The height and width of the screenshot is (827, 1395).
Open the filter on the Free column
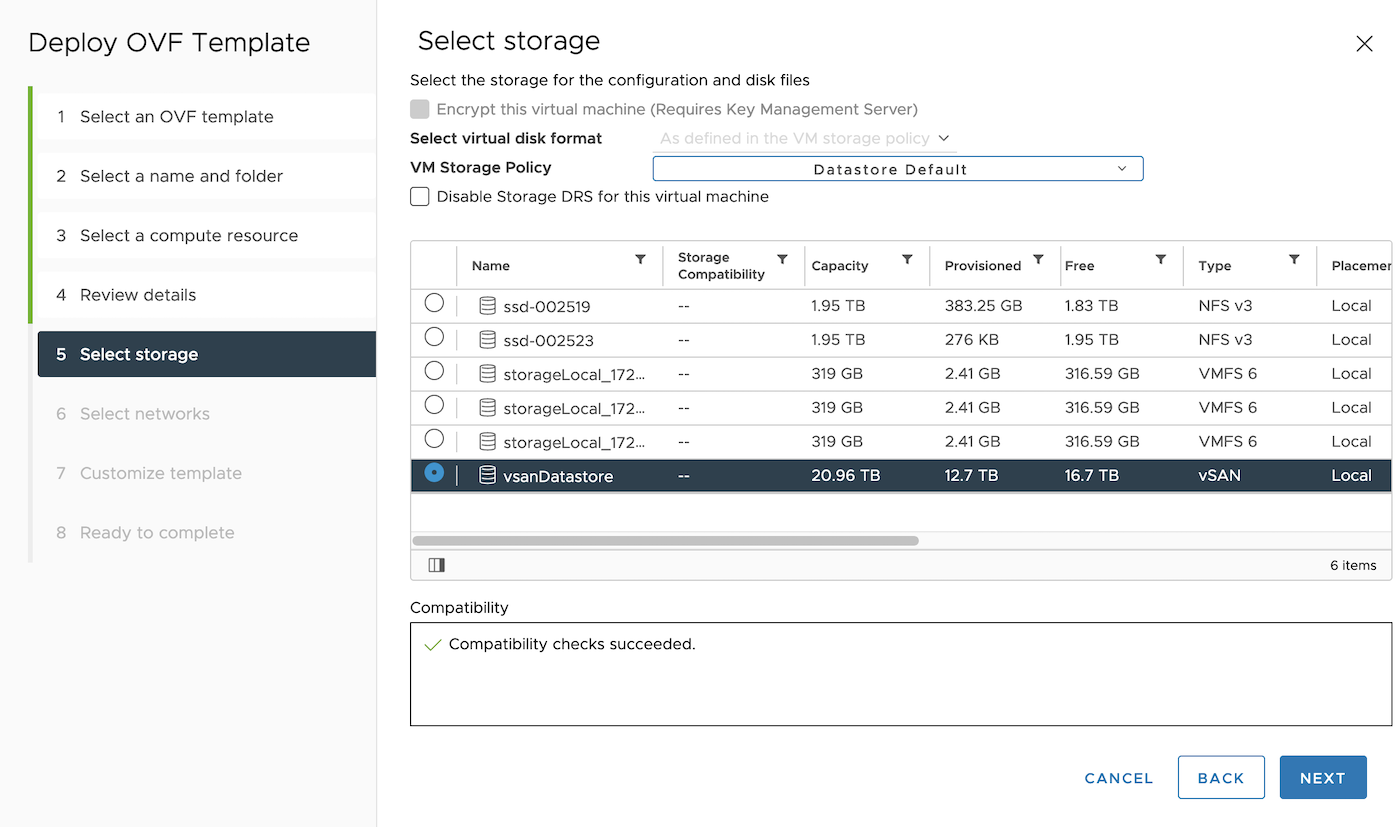[x=1160, y=258]
